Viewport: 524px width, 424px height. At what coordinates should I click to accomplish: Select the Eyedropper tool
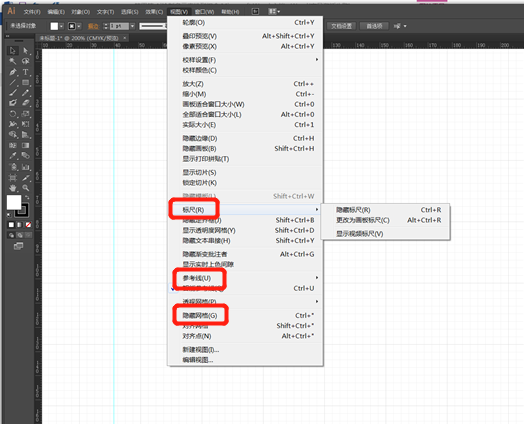(x=13, y=156)
